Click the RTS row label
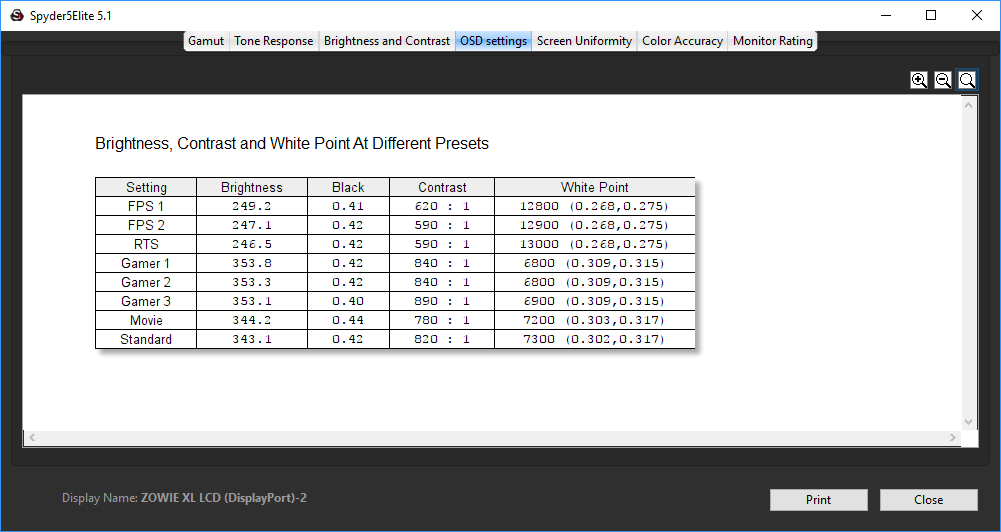The image size is (1001, 532). point(146,245)
